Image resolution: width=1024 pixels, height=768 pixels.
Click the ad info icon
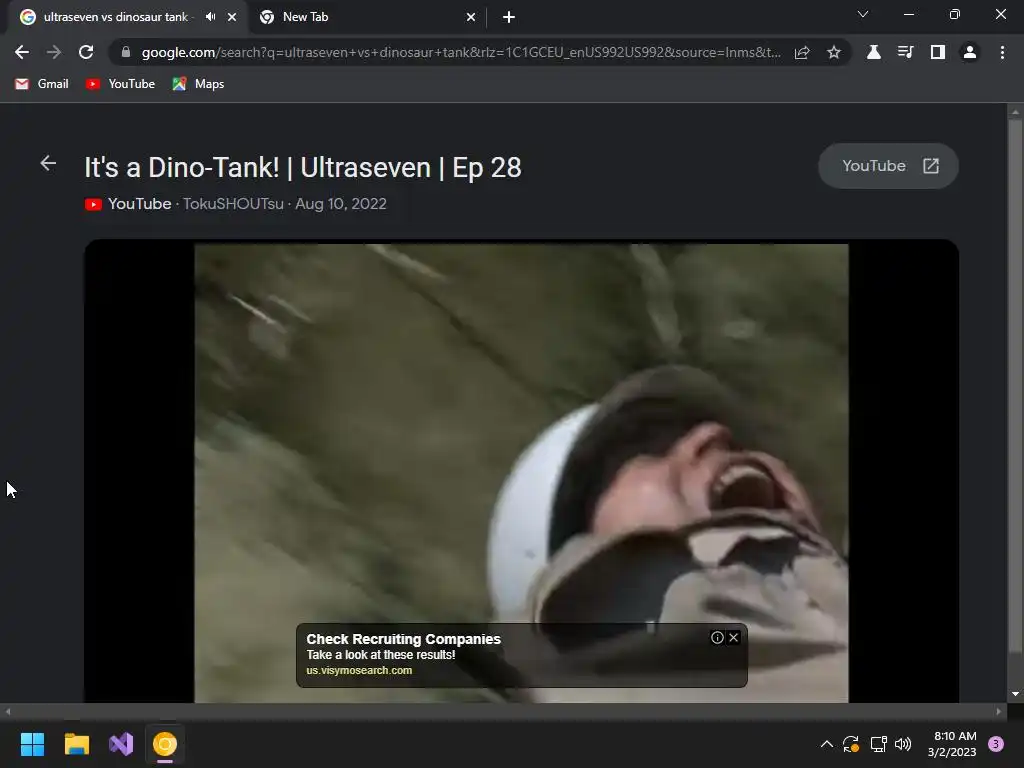point(717,637)
